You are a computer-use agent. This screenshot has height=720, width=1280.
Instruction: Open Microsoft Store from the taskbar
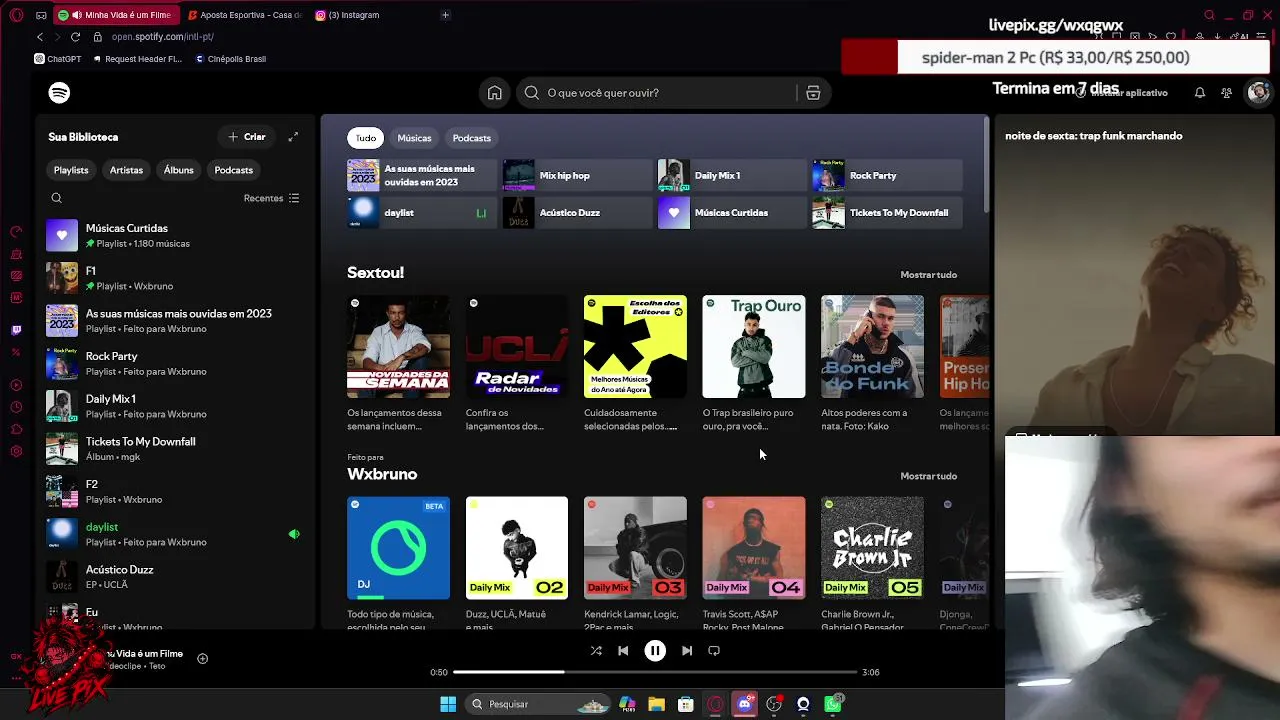tap(686, 704)
